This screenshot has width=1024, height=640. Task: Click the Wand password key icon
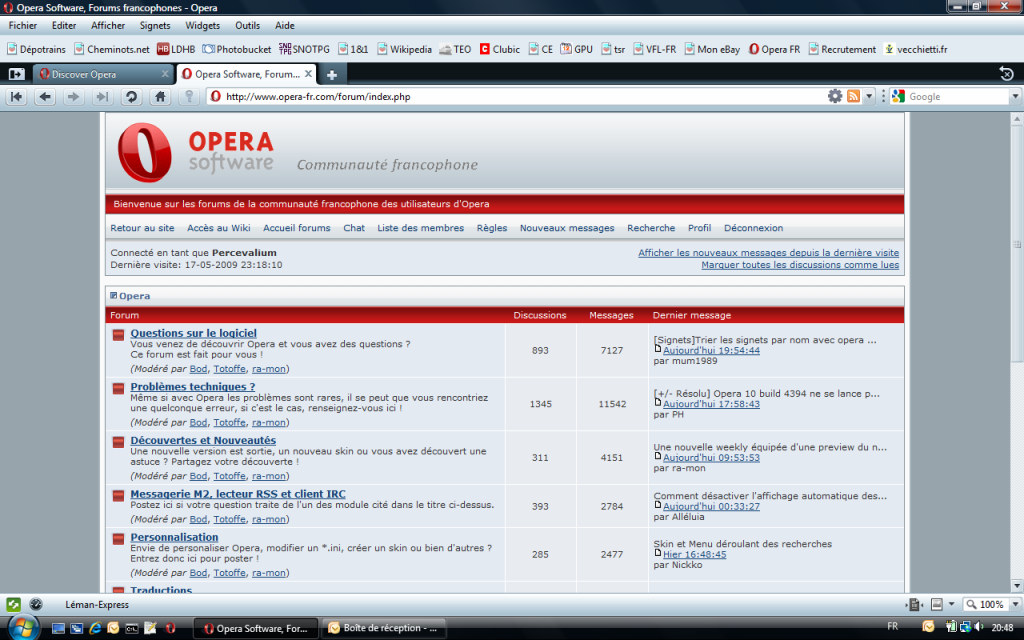pos(189,97)
